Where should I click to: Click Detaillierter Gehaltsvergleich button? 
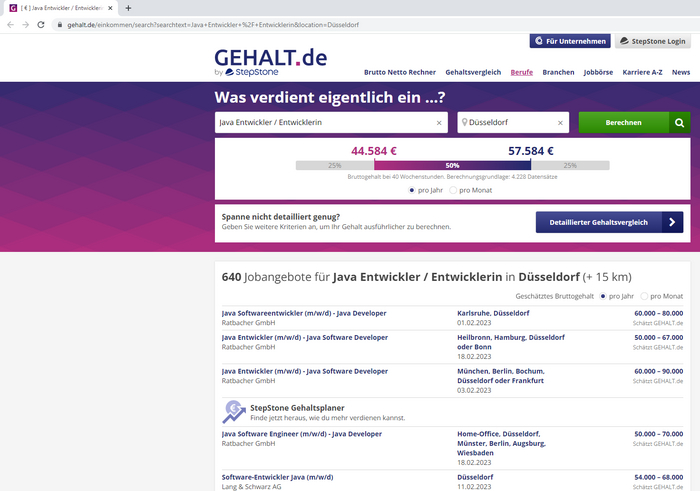609,222
